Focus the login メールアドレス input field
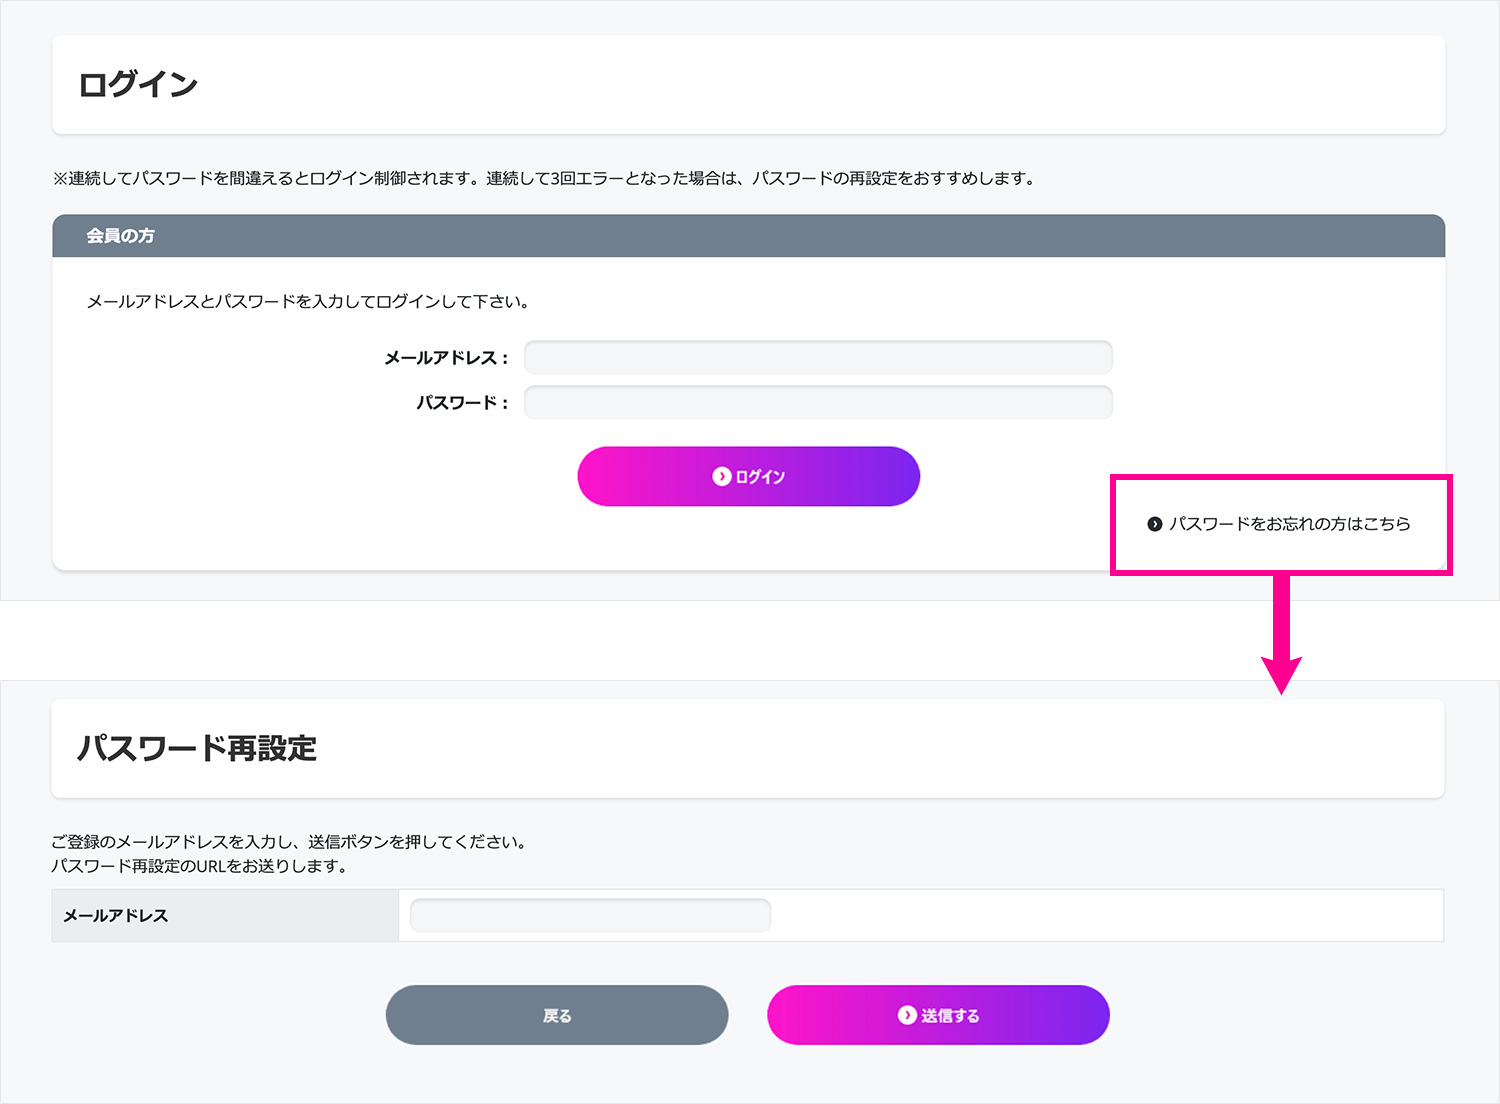The width and height of the screenshot is (1500, 1104). 818,357
